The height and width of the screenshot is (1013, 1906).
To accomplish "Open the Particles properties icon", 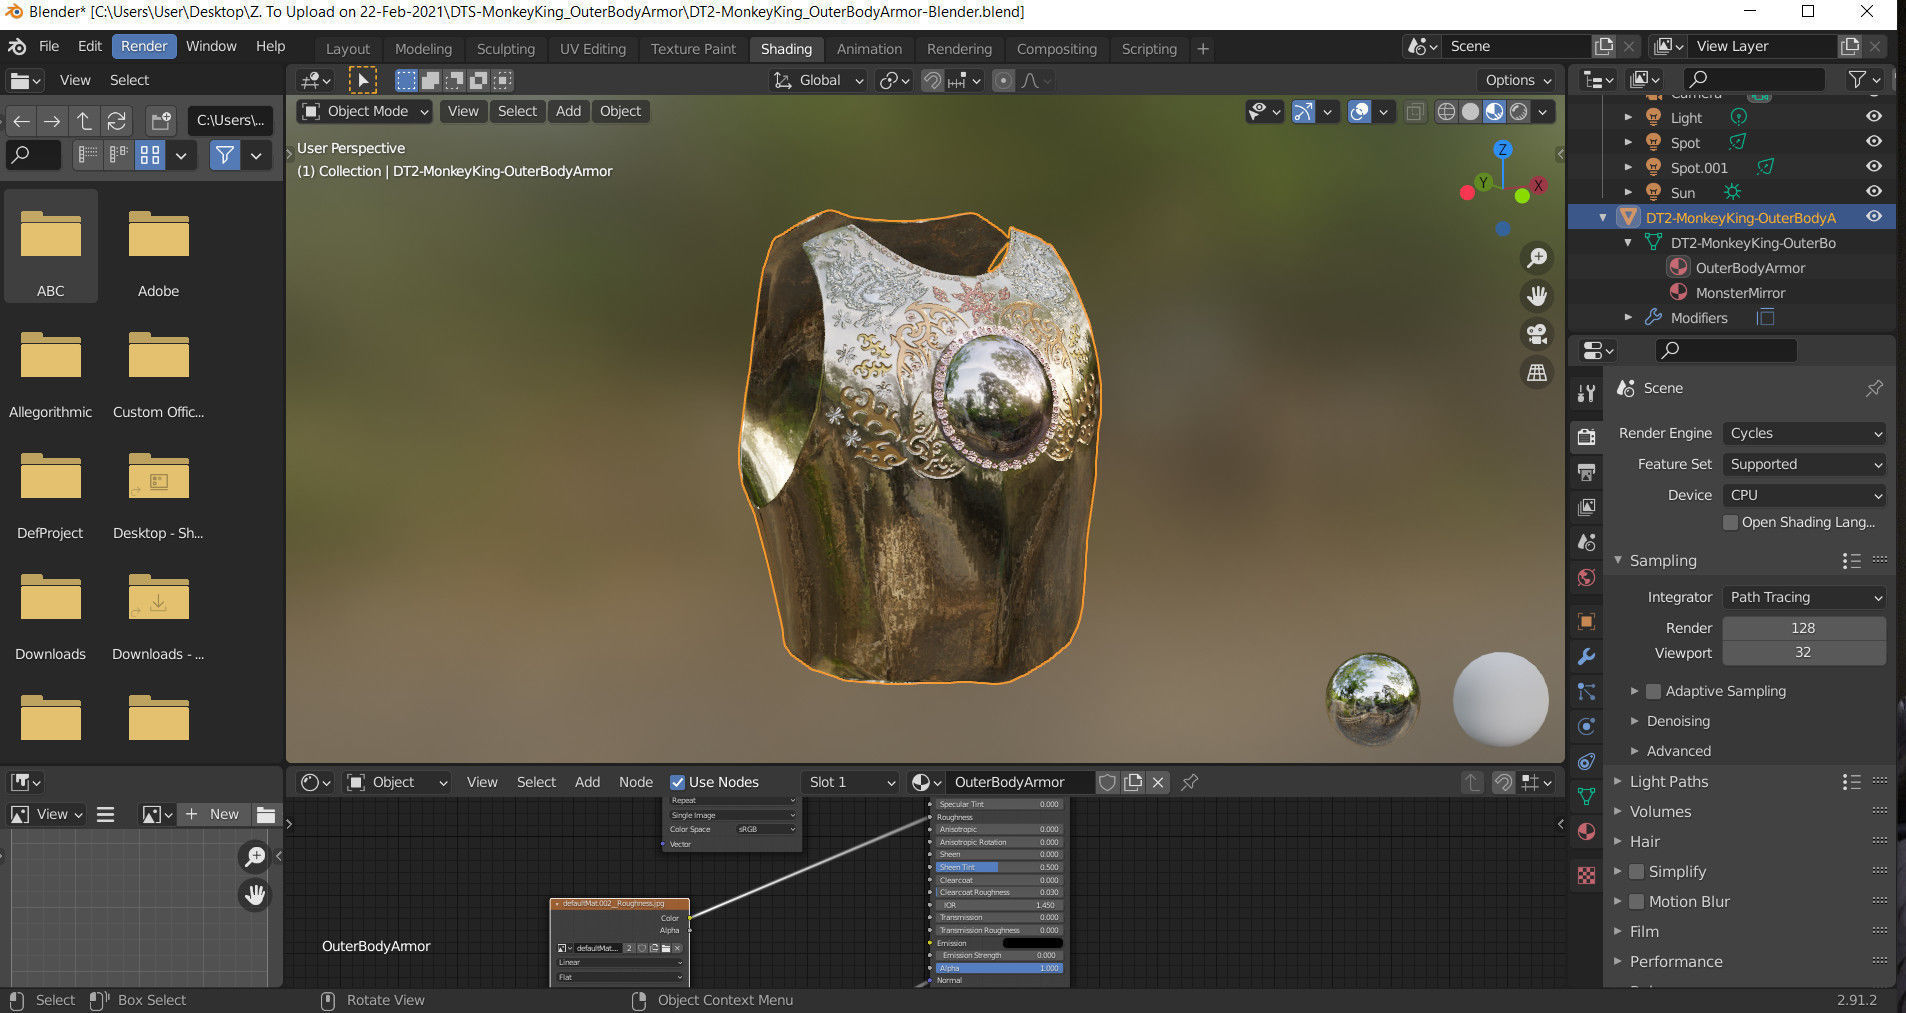I will (x=1587, y=691).
